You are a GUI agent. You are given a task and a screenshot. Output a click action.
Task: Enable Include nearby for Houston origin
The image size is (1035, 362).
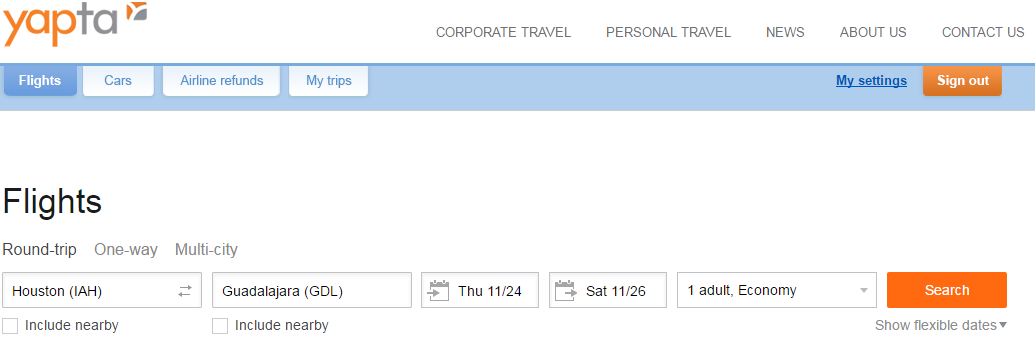pyautogui.click(x=10, y=326)
